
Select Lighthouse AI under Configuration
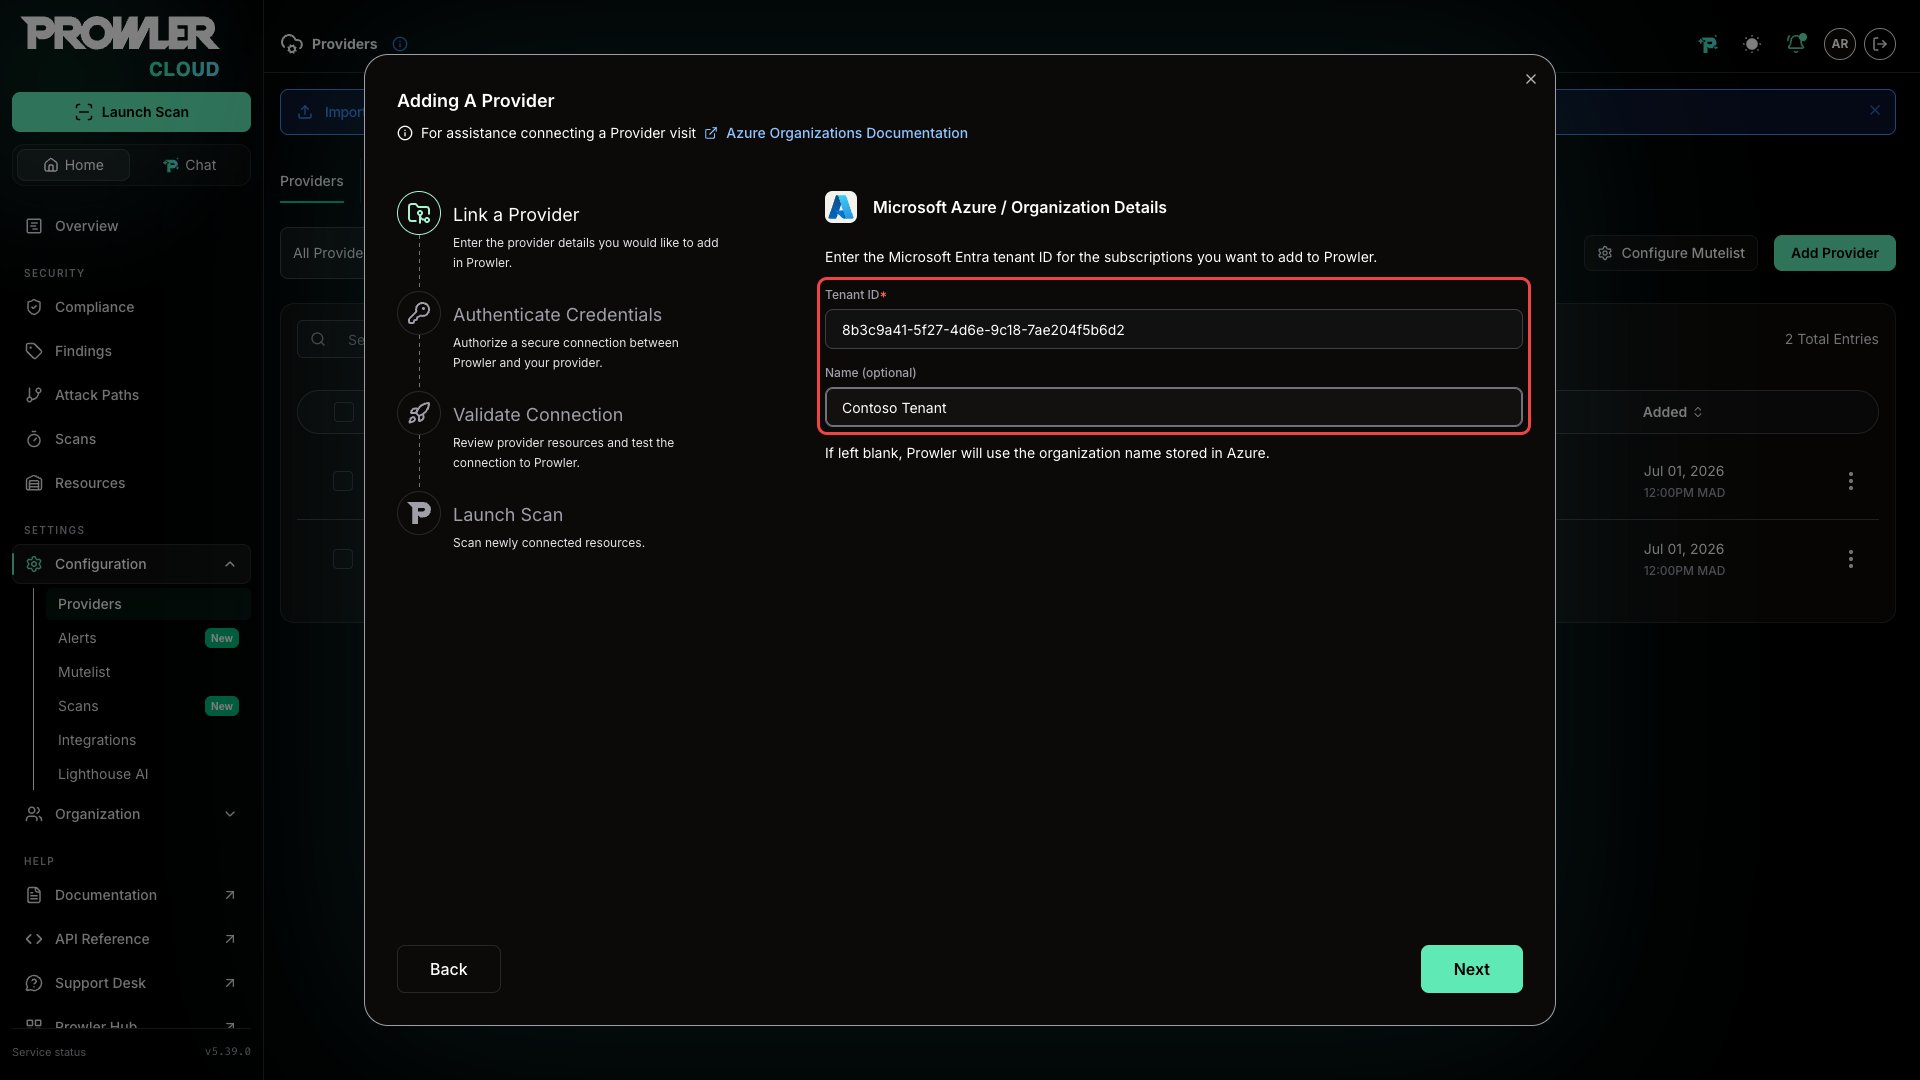(x=148, y=774)
